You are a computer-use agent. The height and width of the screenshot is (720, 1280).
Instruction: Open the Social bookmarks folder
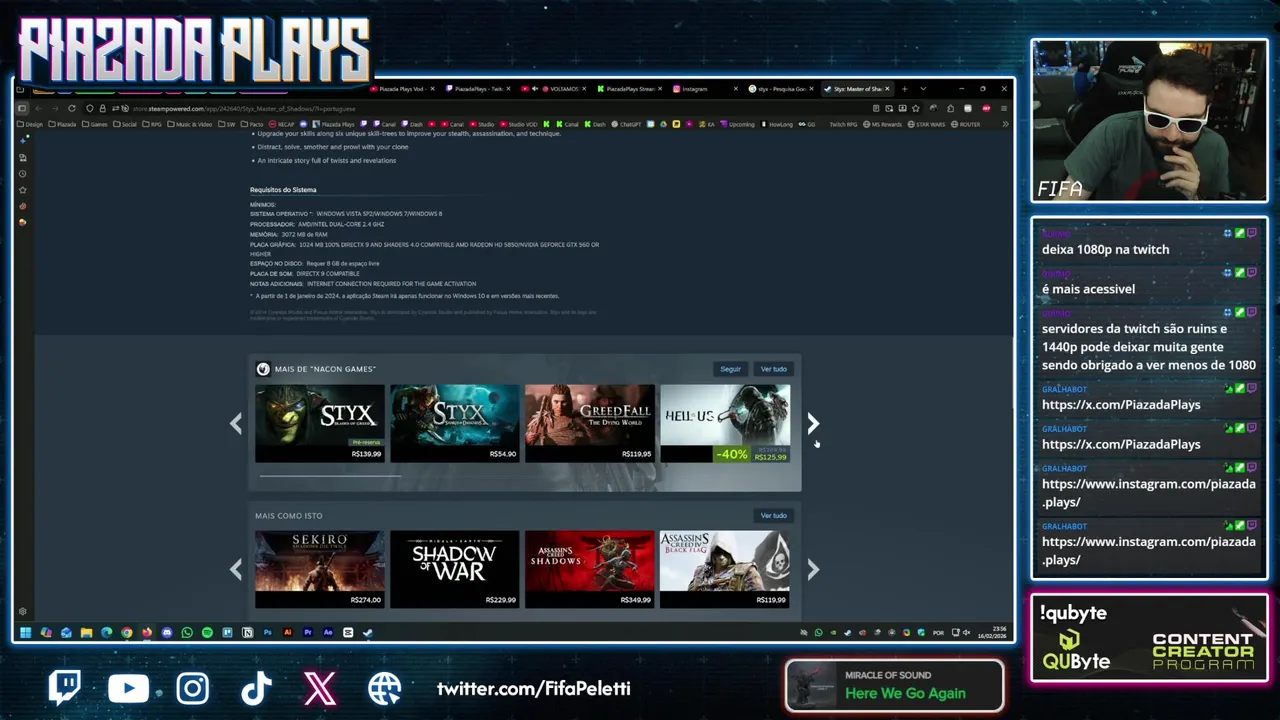(x=125, y=124)
